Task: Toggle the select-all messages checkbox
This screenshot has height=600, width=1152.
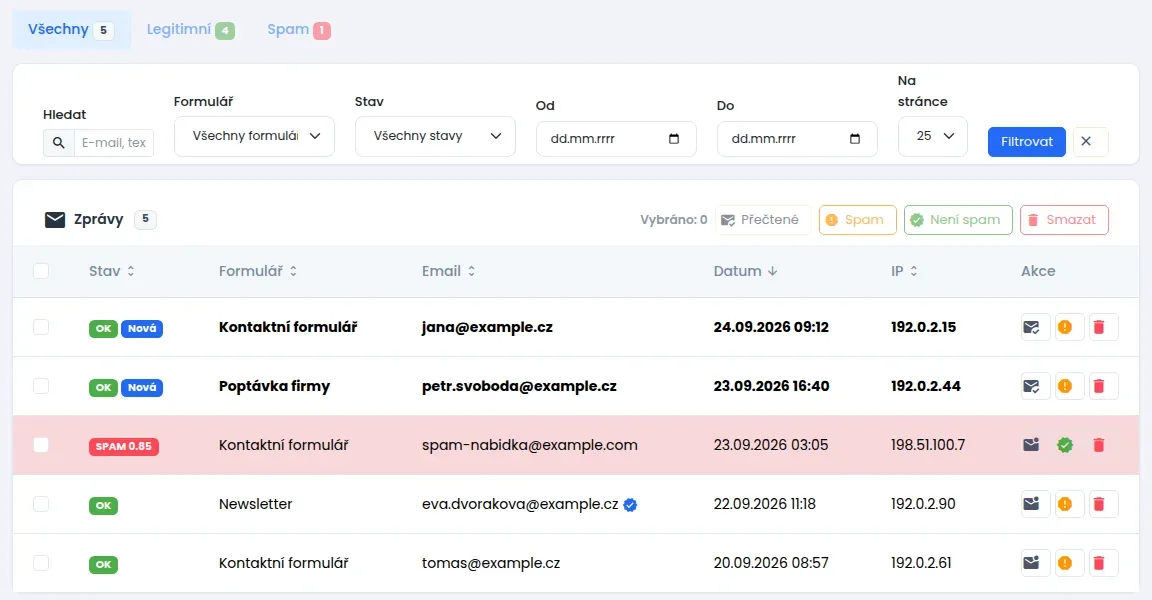Action: tap(41, 271)
